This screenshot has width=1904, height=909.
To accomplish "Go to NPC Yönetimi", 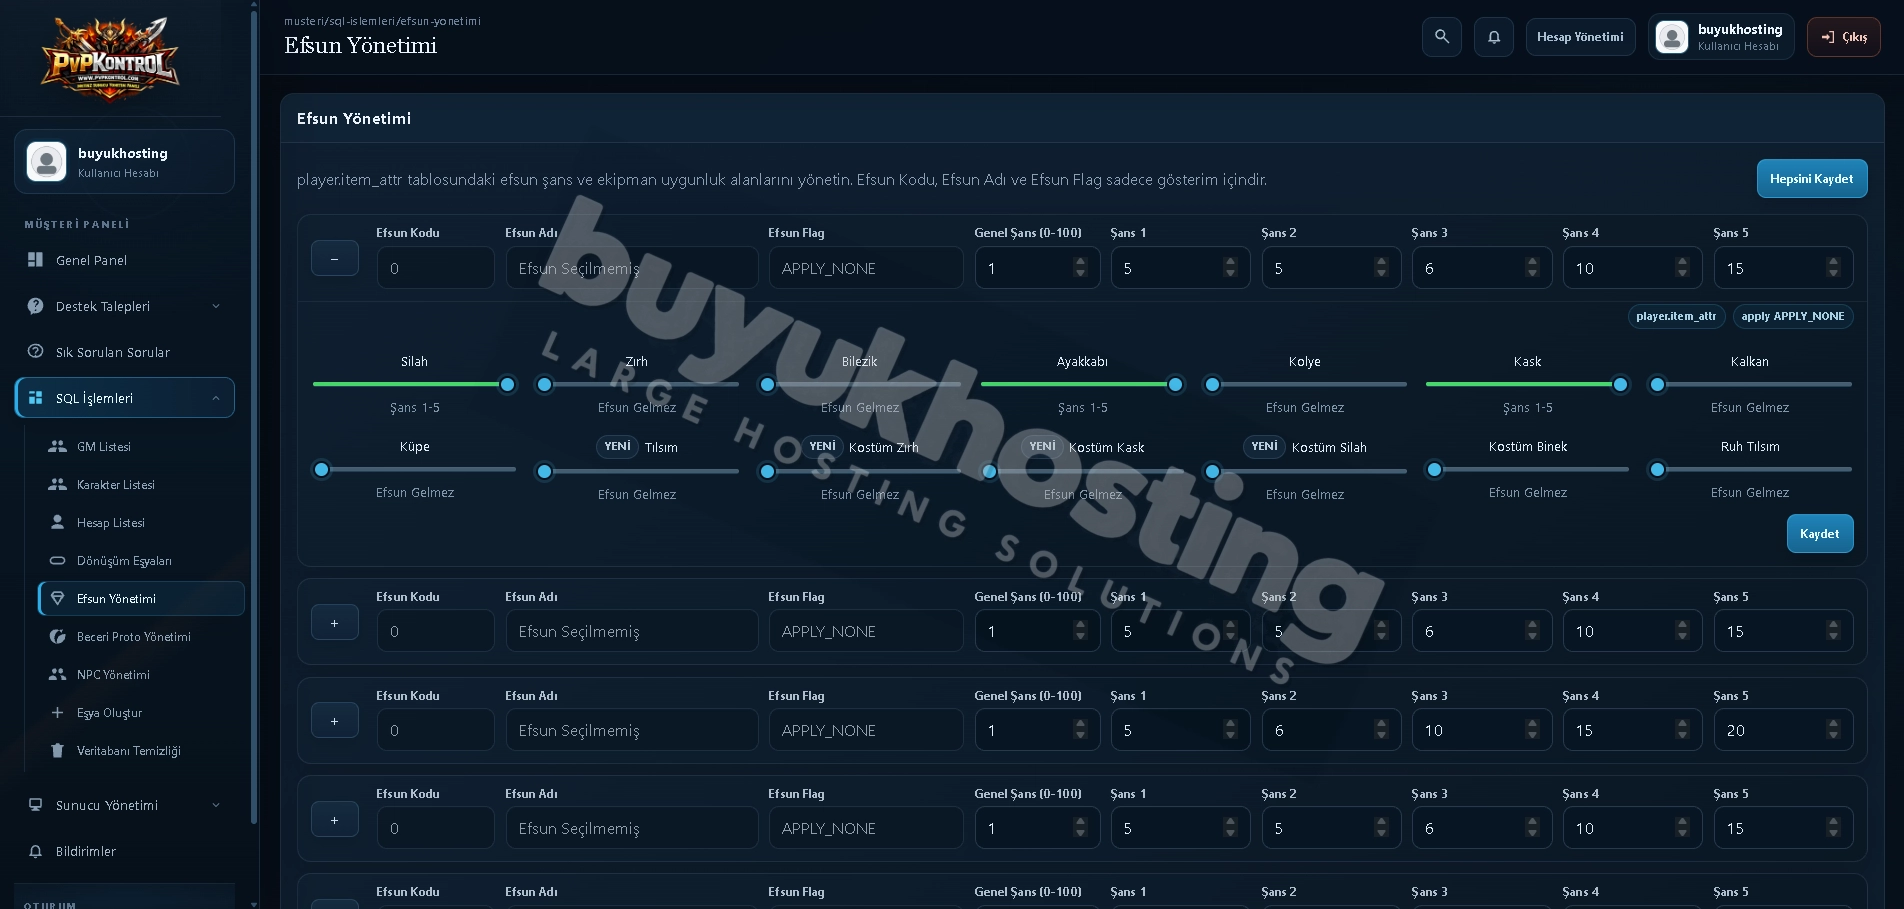I will tap(141, 675).
